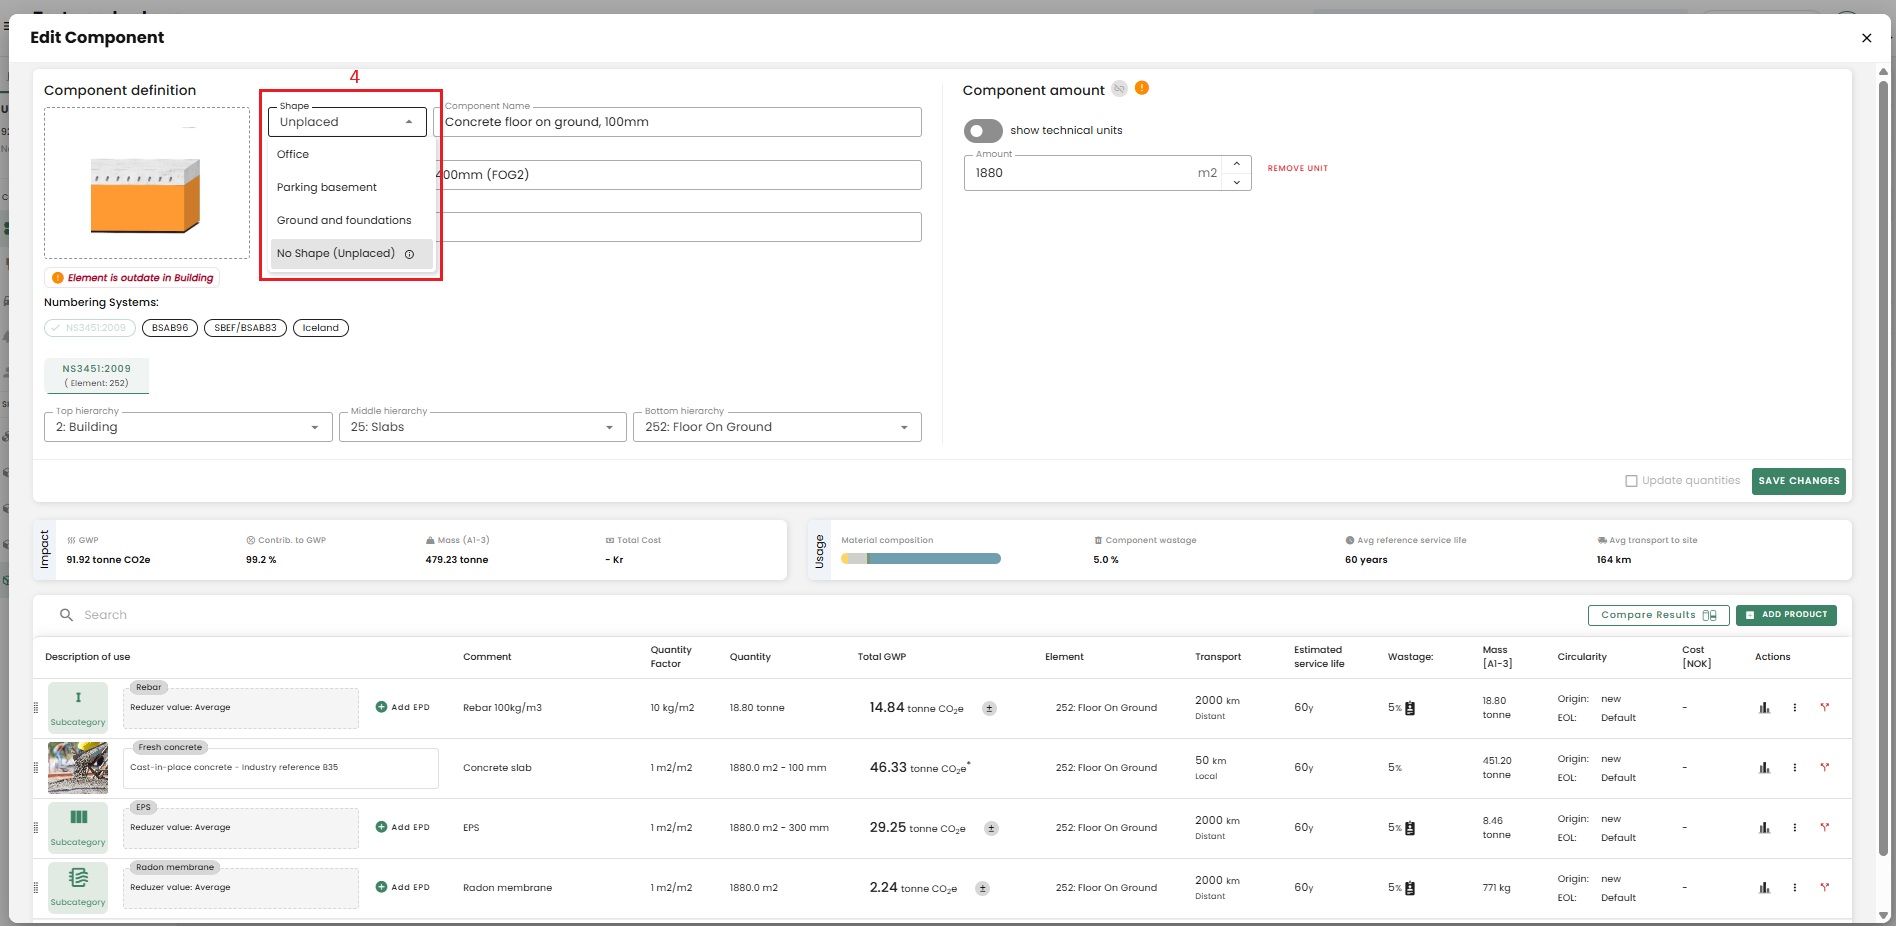Open three-dot menu for Fresh concrete row
The width and height of the screenshot is (1896, 926).
pyautogui.click(x=1794, y=768)
